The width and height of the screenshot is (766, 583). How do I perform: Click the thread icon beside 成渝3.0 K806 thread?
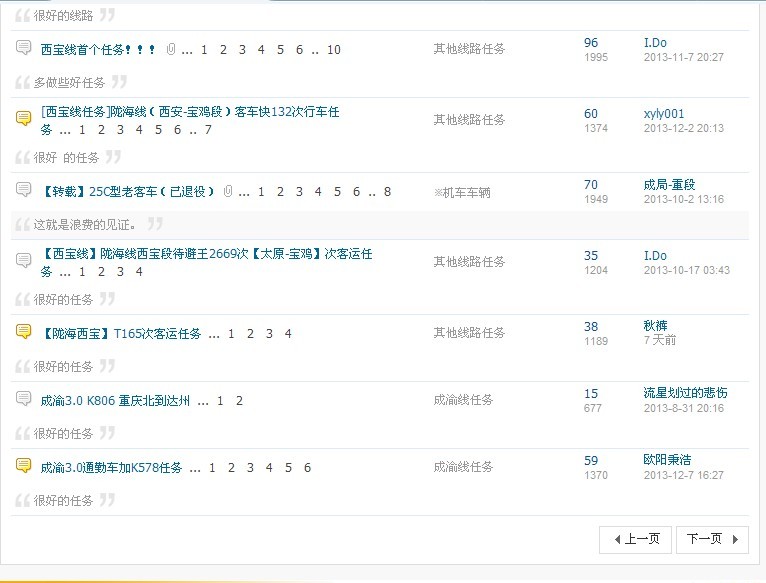tap(24, 399)
